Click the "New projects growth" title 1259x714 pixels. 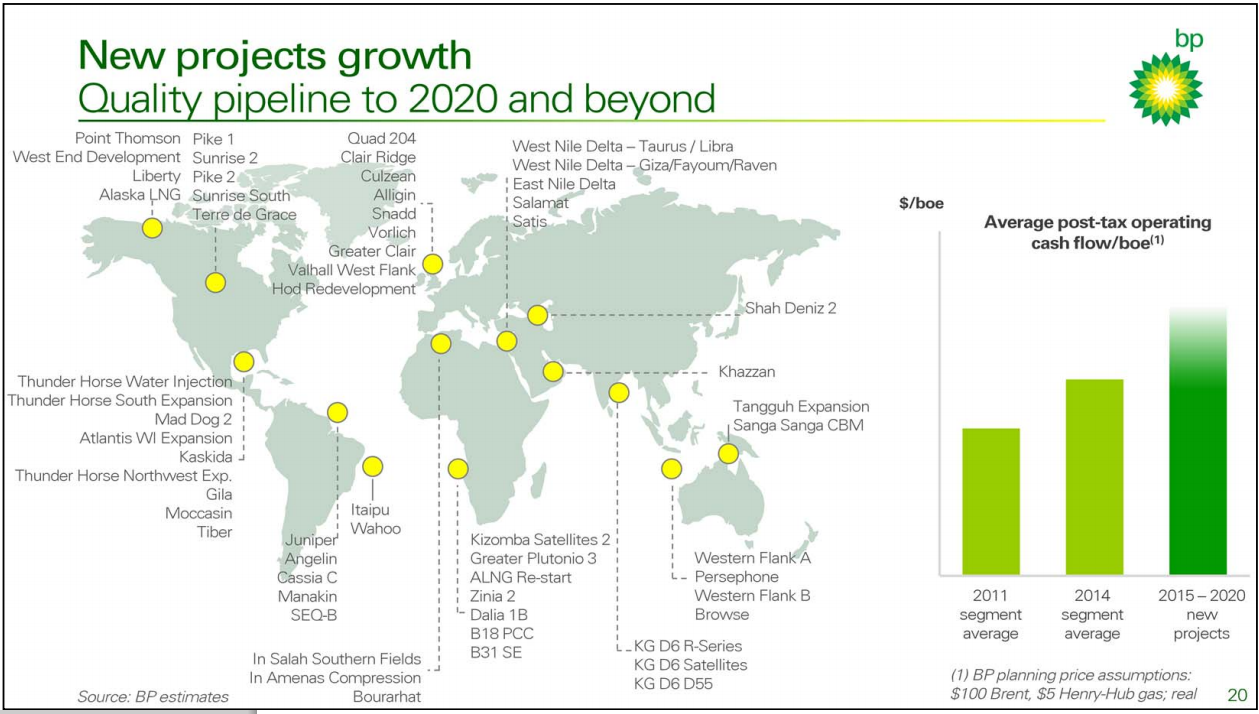pyautogui.click(x=275, y=55)
